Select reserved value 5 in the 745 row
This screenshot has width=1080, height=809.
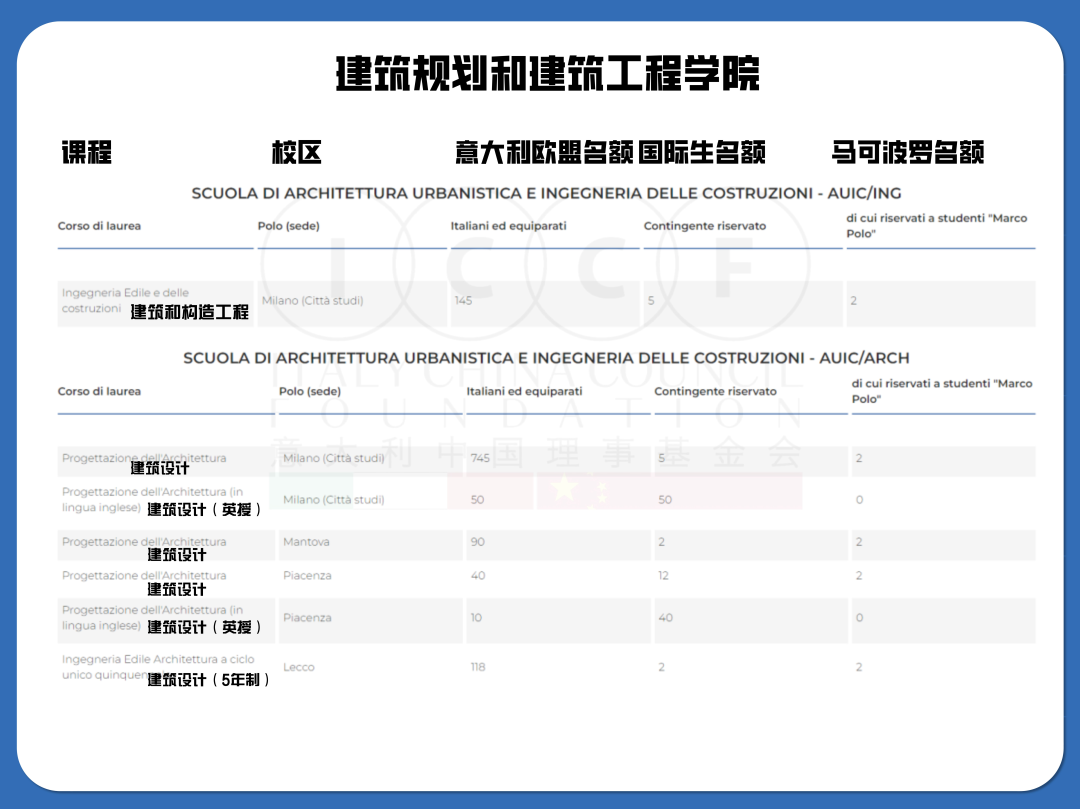click(x=661, y=458)
